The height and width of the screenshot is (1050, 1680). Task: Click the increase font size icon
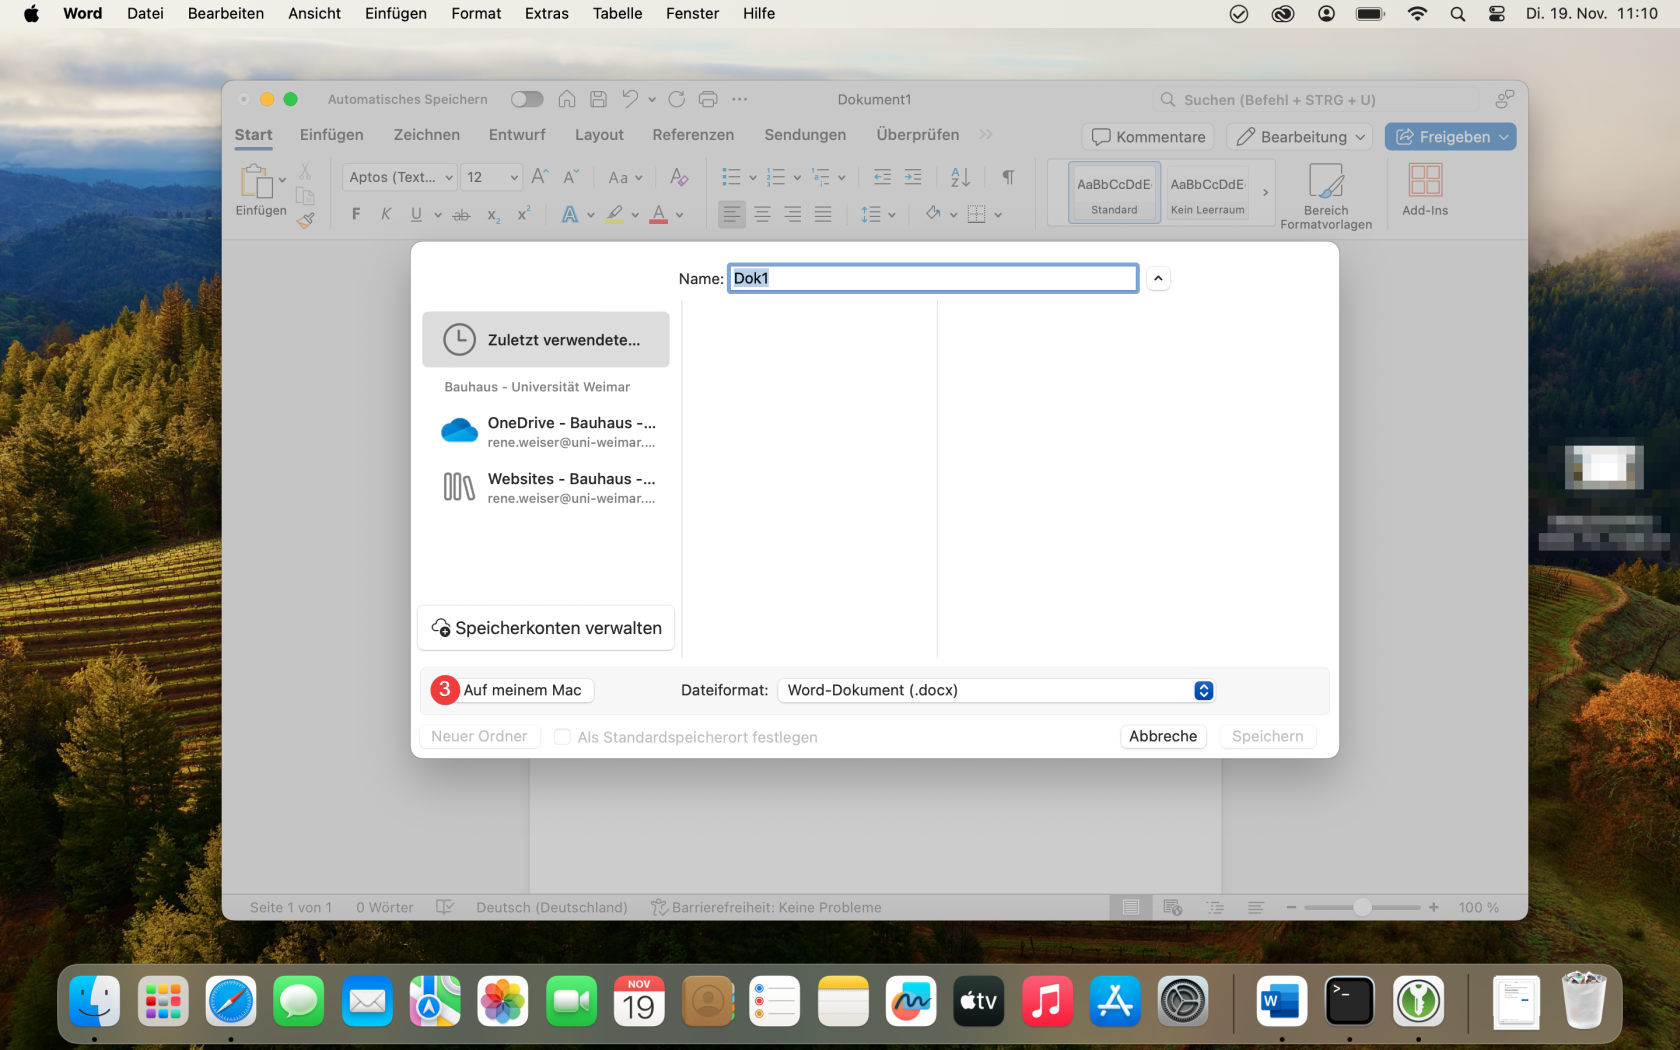(540, 177)
